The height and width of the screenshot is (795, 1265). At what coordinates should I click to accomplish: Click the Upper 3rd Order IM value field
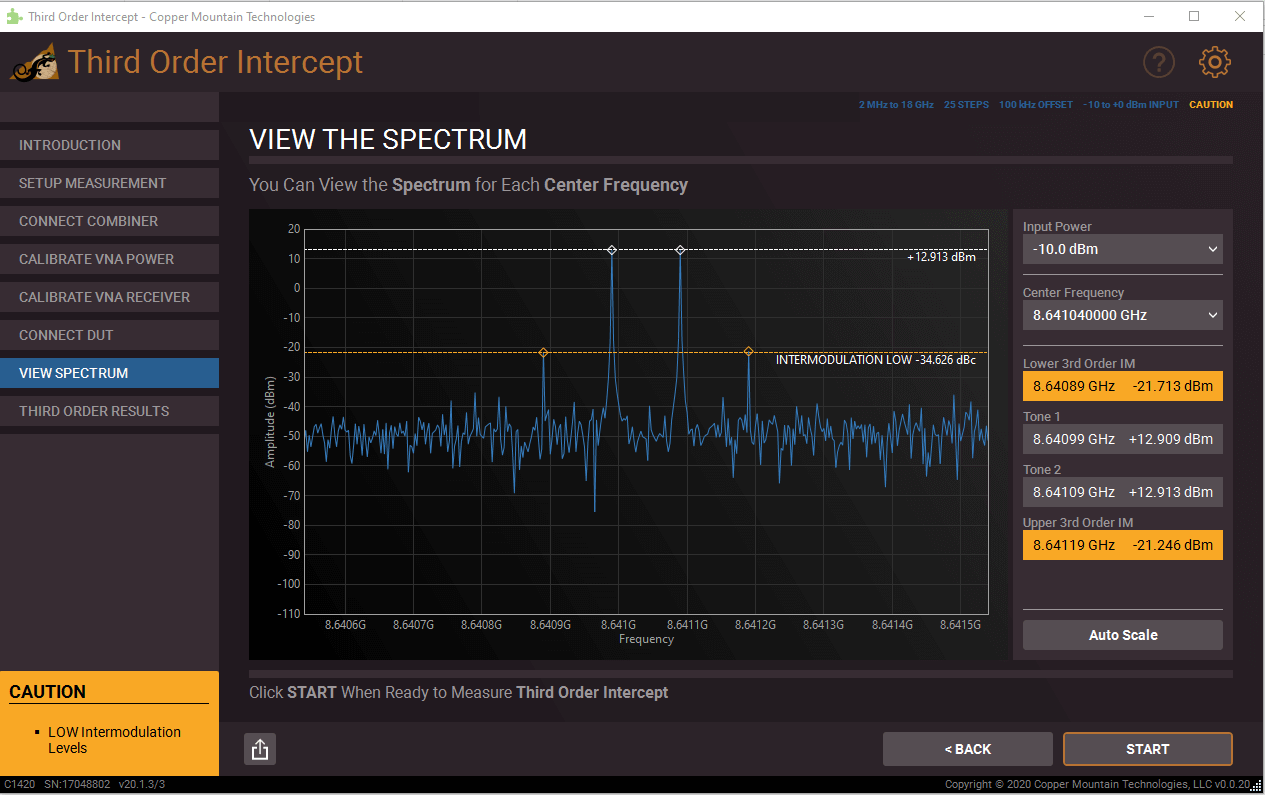point(1122,544)
